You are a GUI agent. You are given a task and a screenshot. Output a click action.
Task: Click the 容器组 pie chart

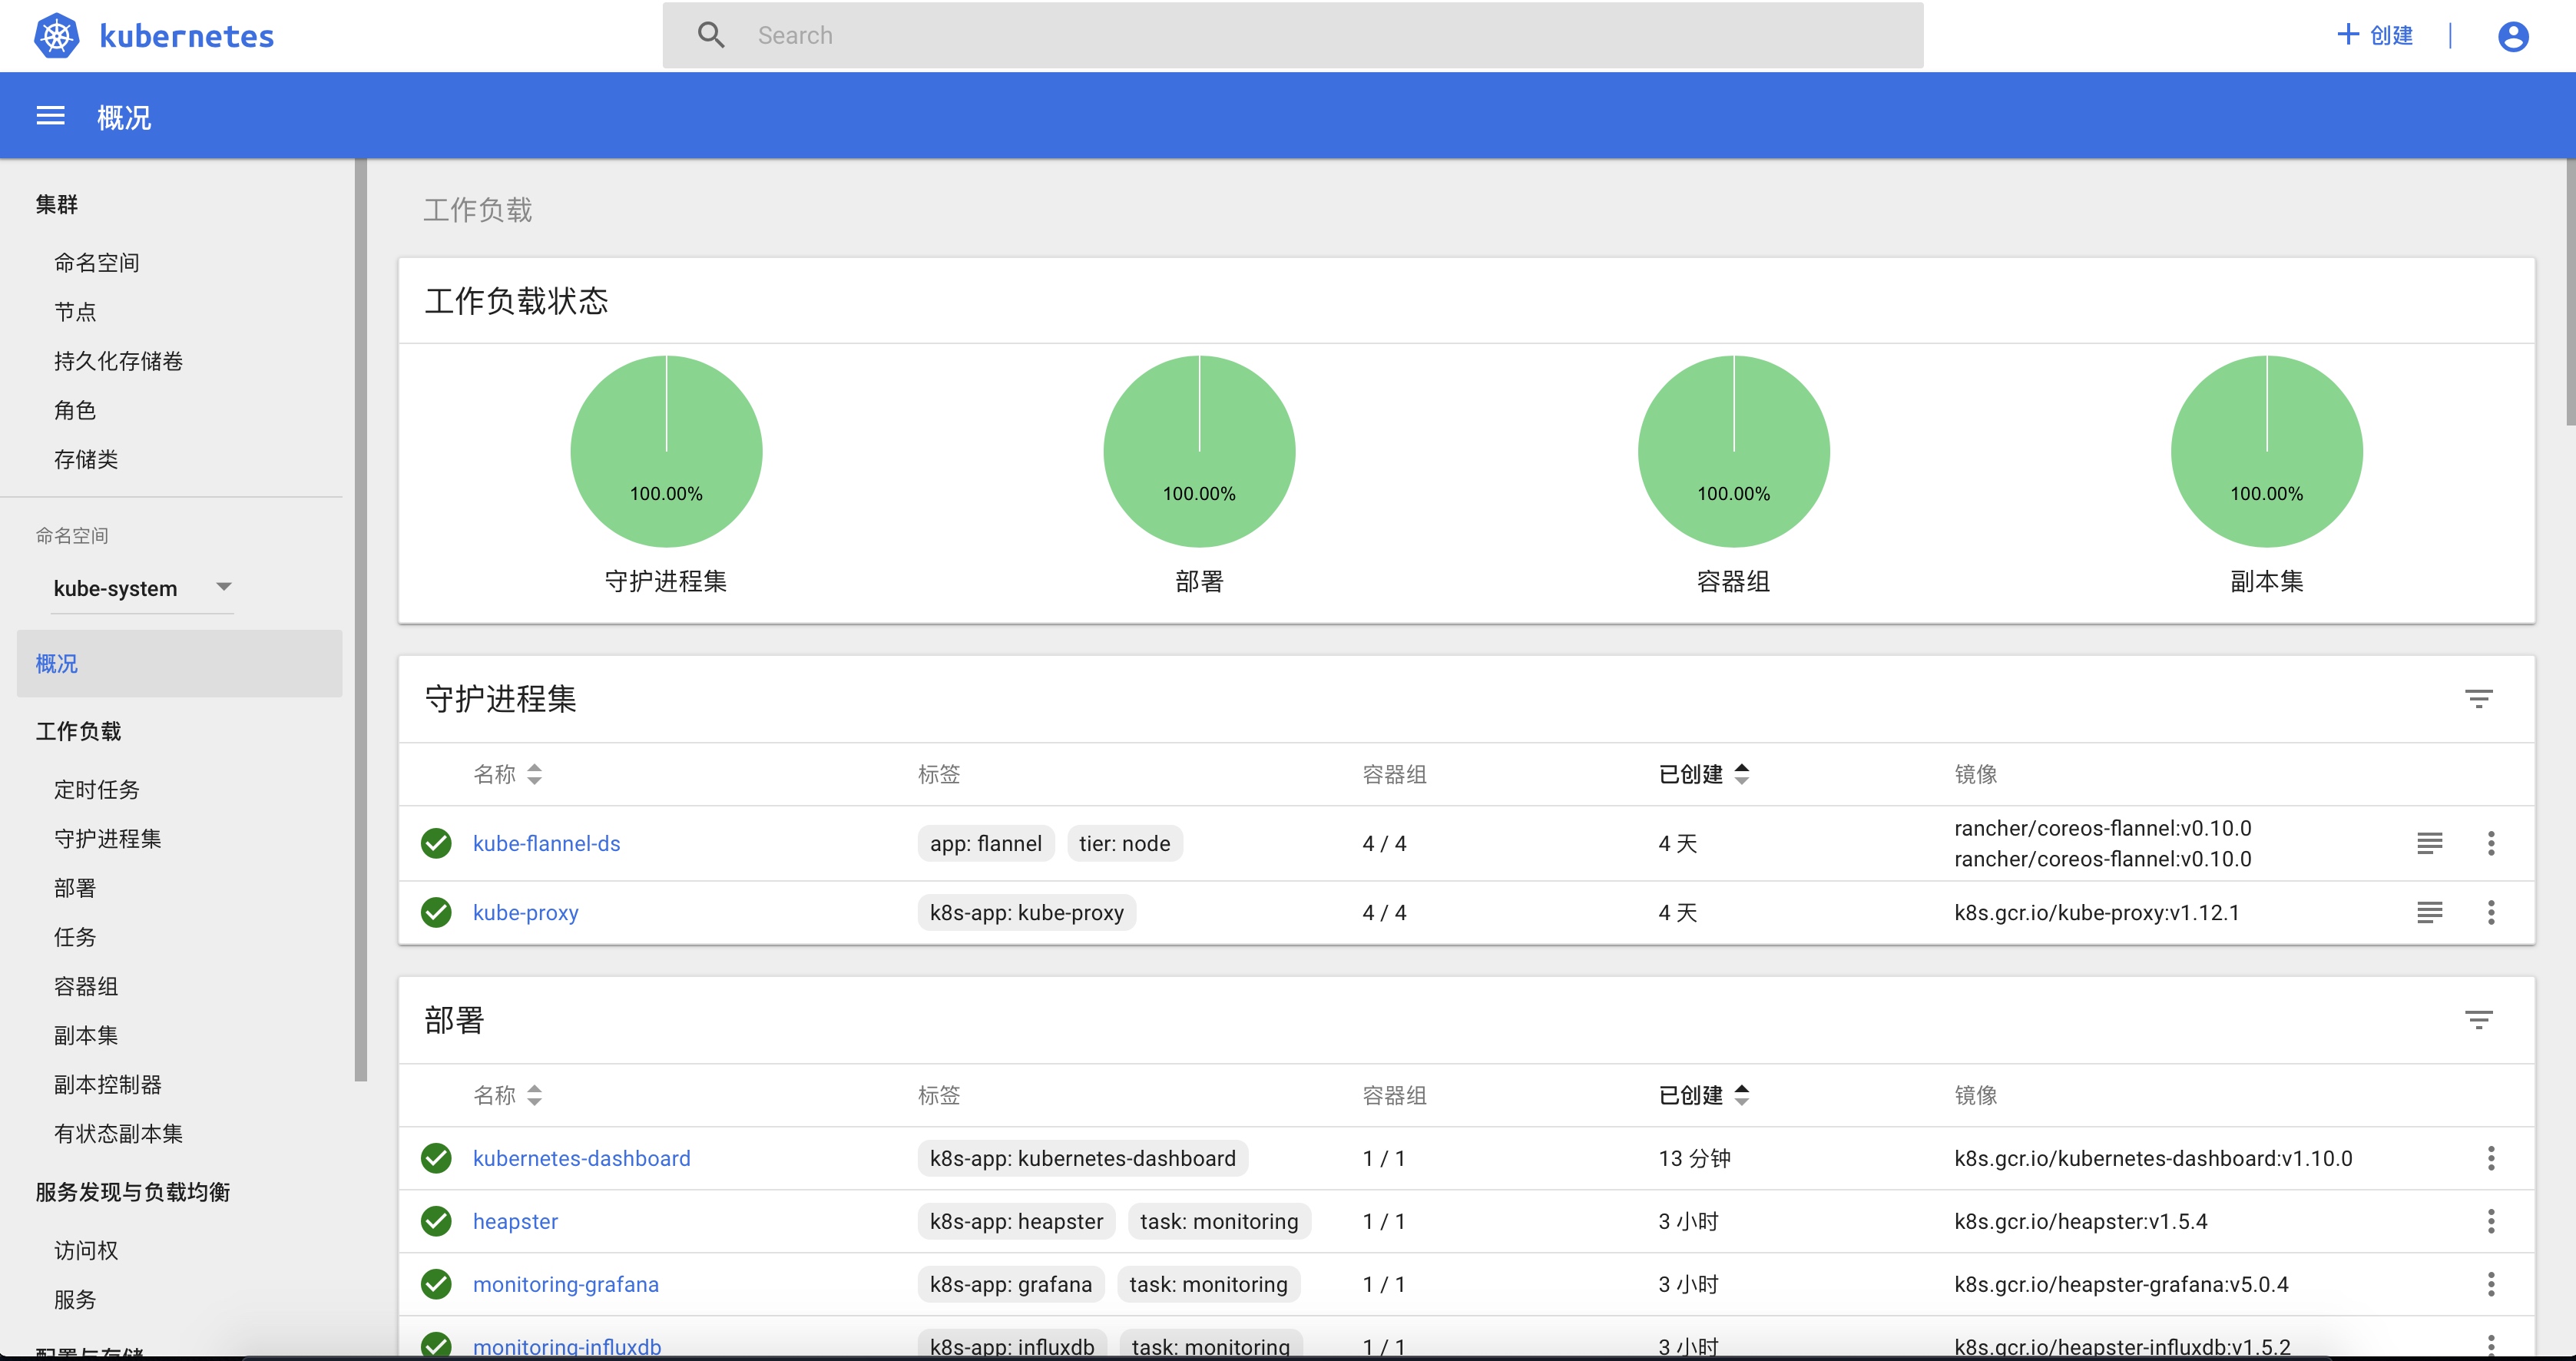1733,451
